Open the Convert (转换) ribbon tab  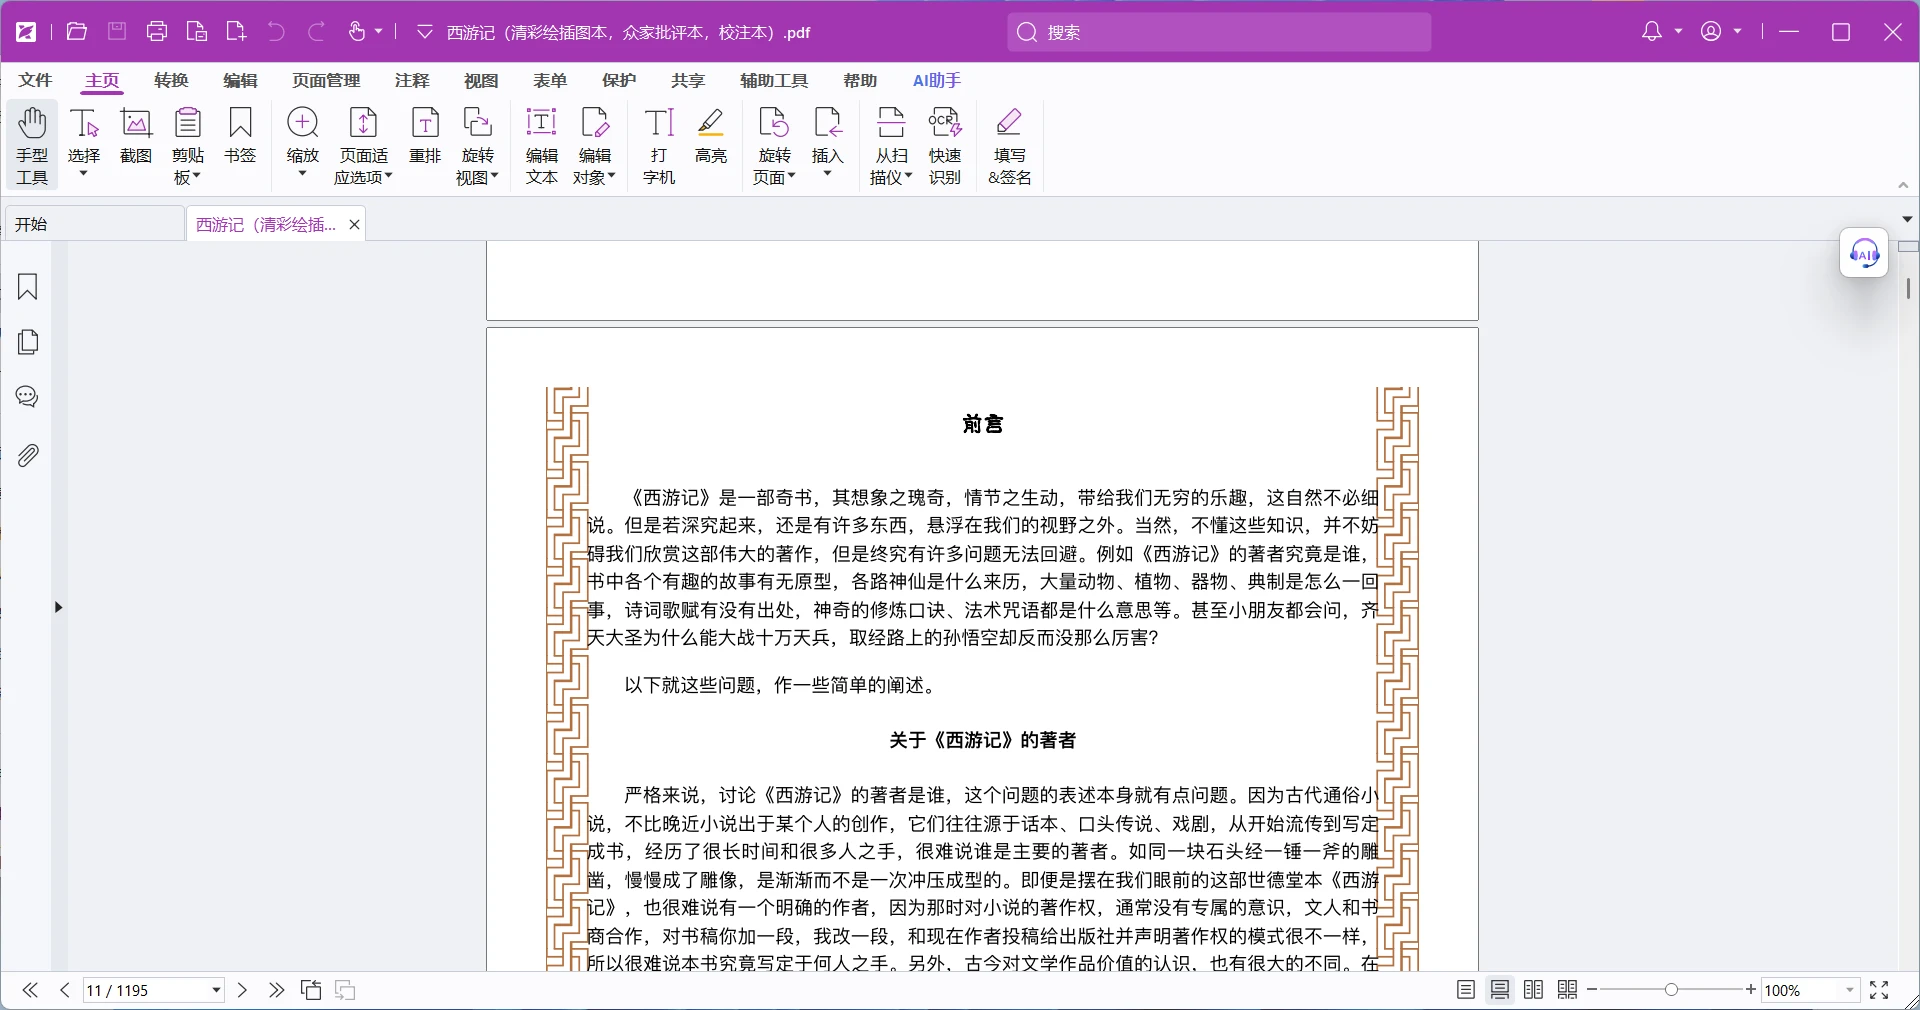pyautogui.click(x=172, y=80)
